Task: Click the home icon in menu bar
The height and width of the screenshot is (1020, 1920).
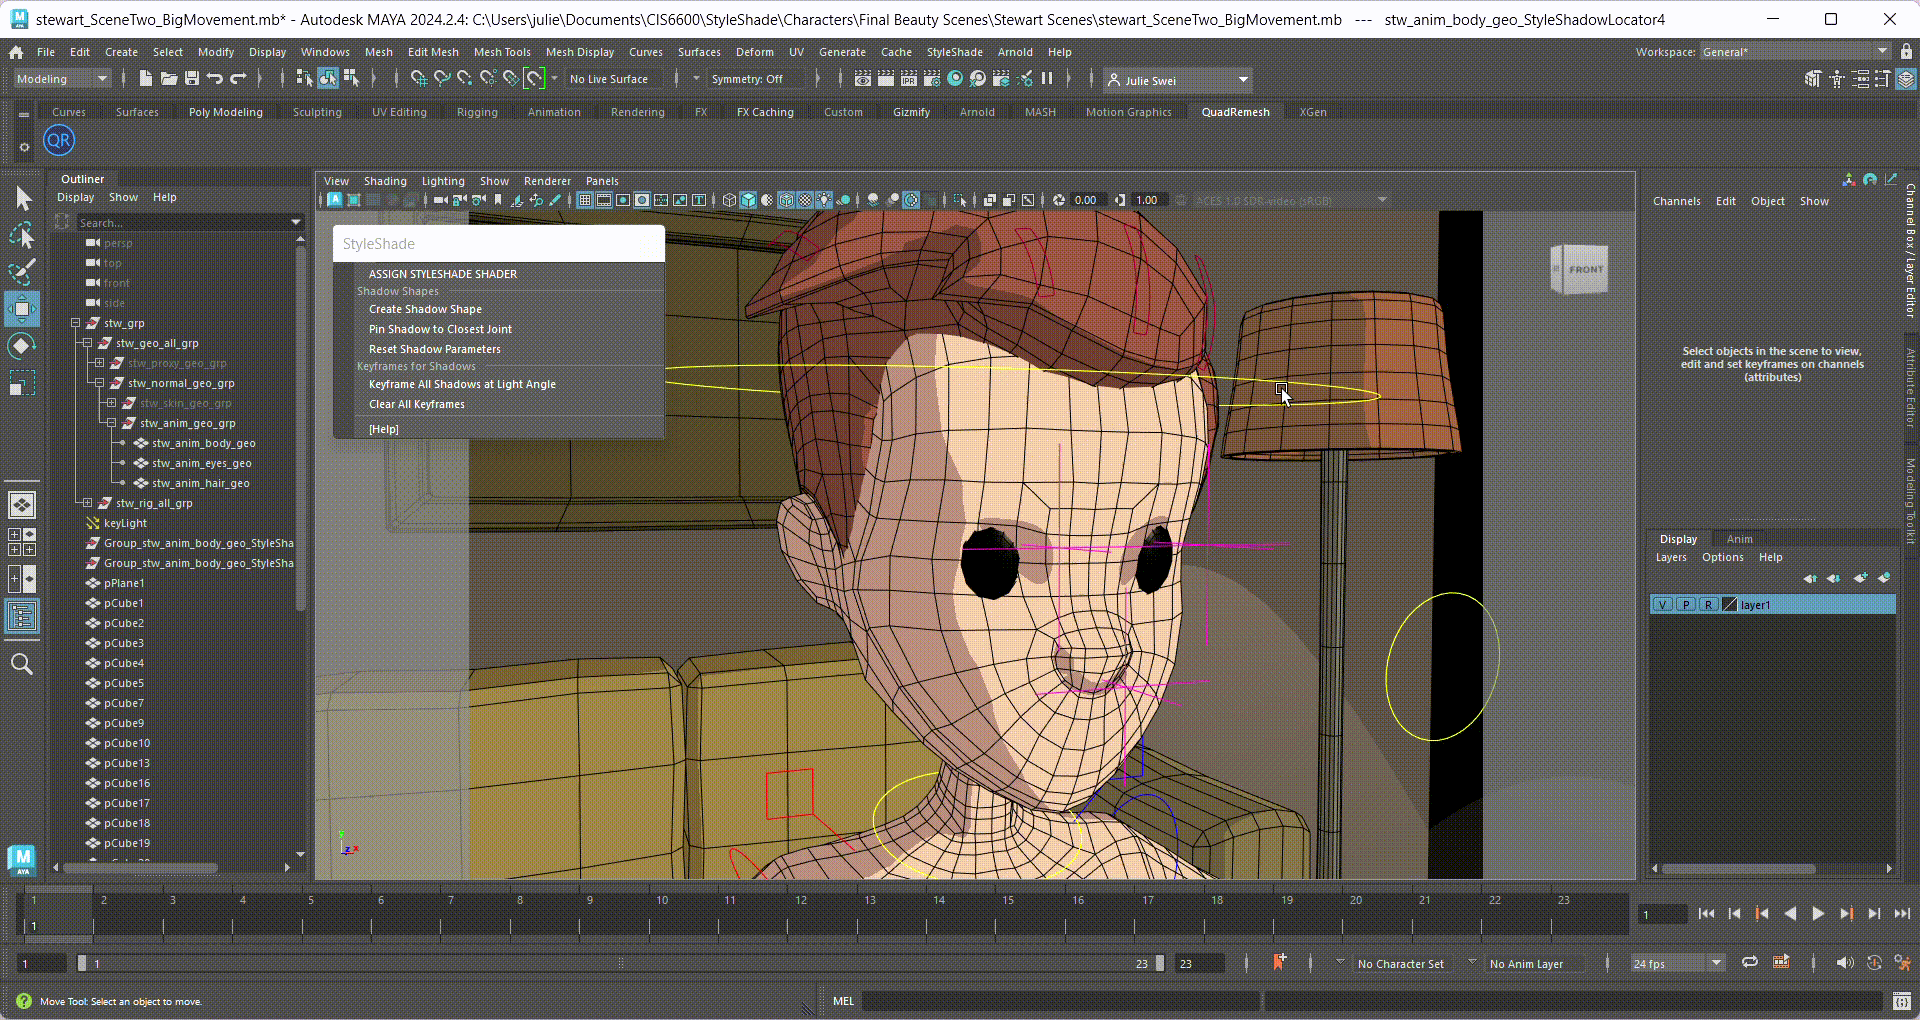Action: point(16,52)
